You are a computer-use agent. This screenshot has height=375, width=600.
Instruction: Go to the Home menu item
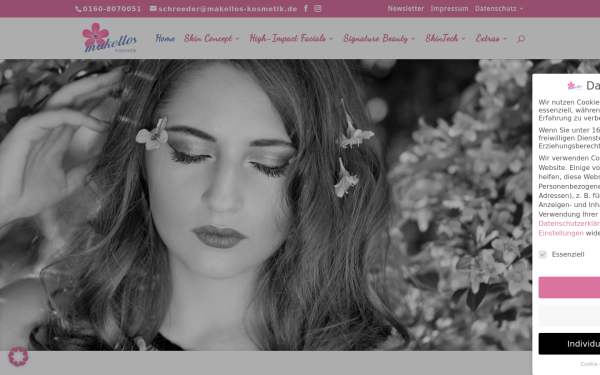[x=165, y=38]
